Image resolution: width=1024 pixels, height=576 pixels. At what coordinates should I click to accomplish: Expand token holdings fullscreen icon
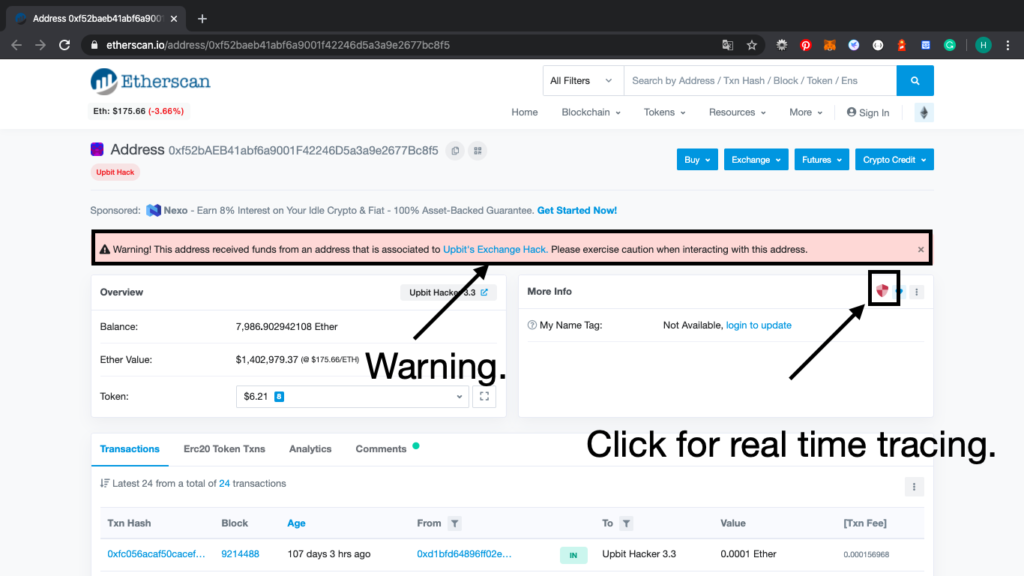pyautogui.click(x=485, y=396)
